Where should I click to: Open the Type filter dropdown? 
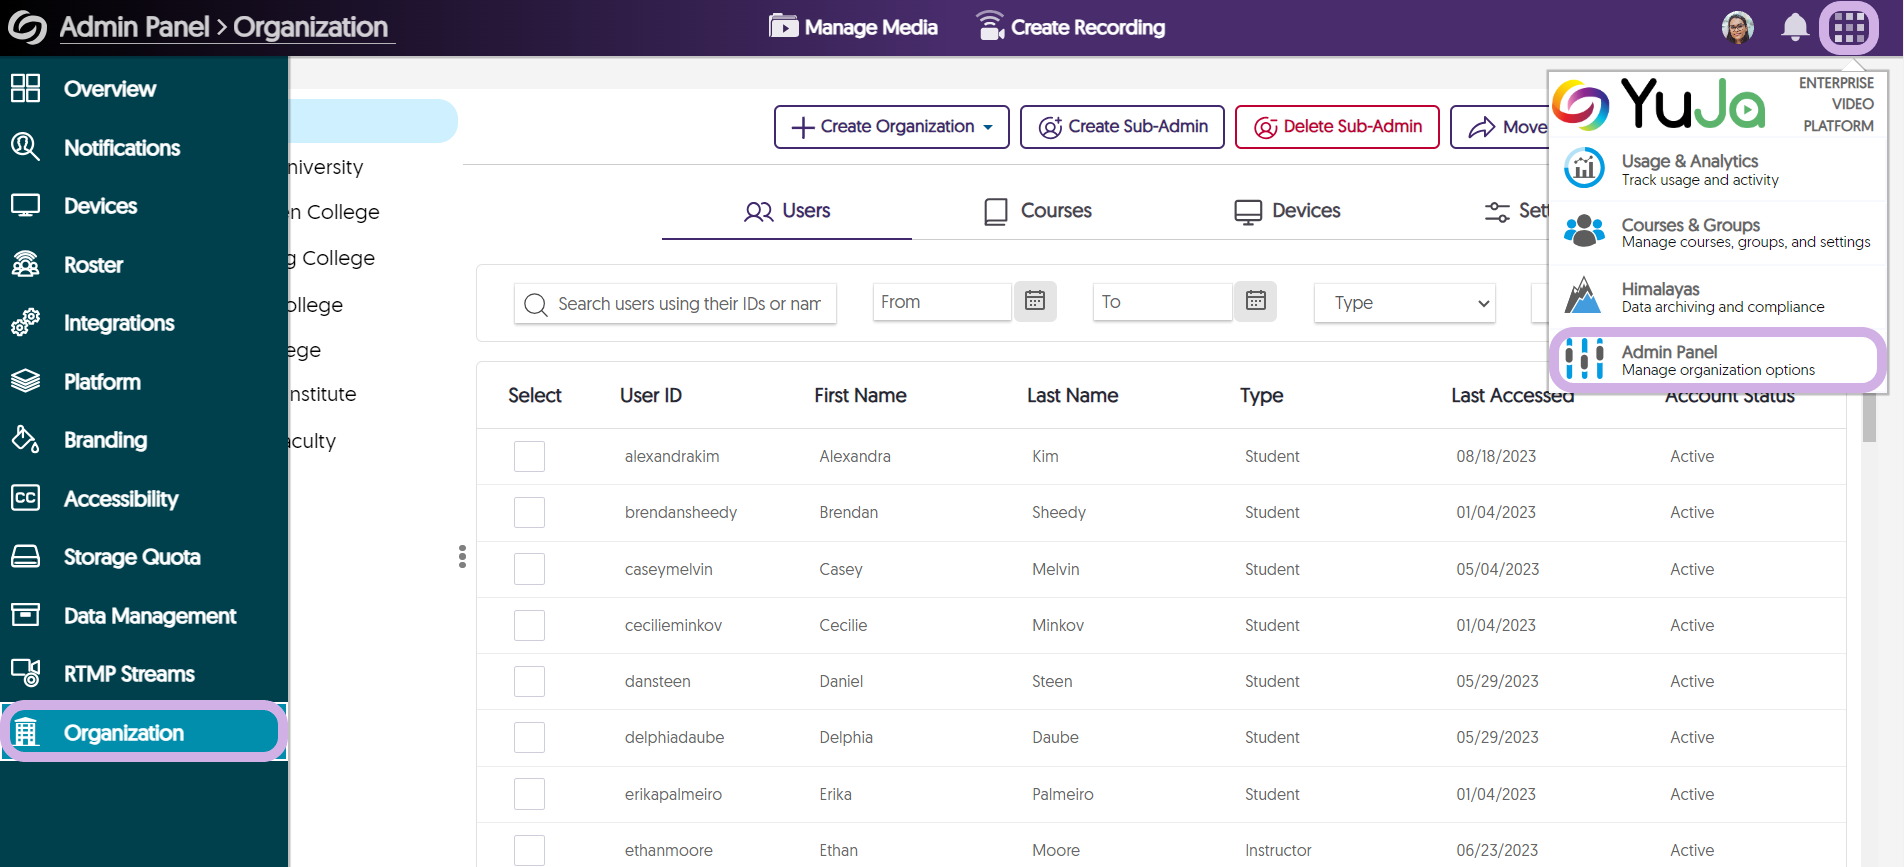1404,303
